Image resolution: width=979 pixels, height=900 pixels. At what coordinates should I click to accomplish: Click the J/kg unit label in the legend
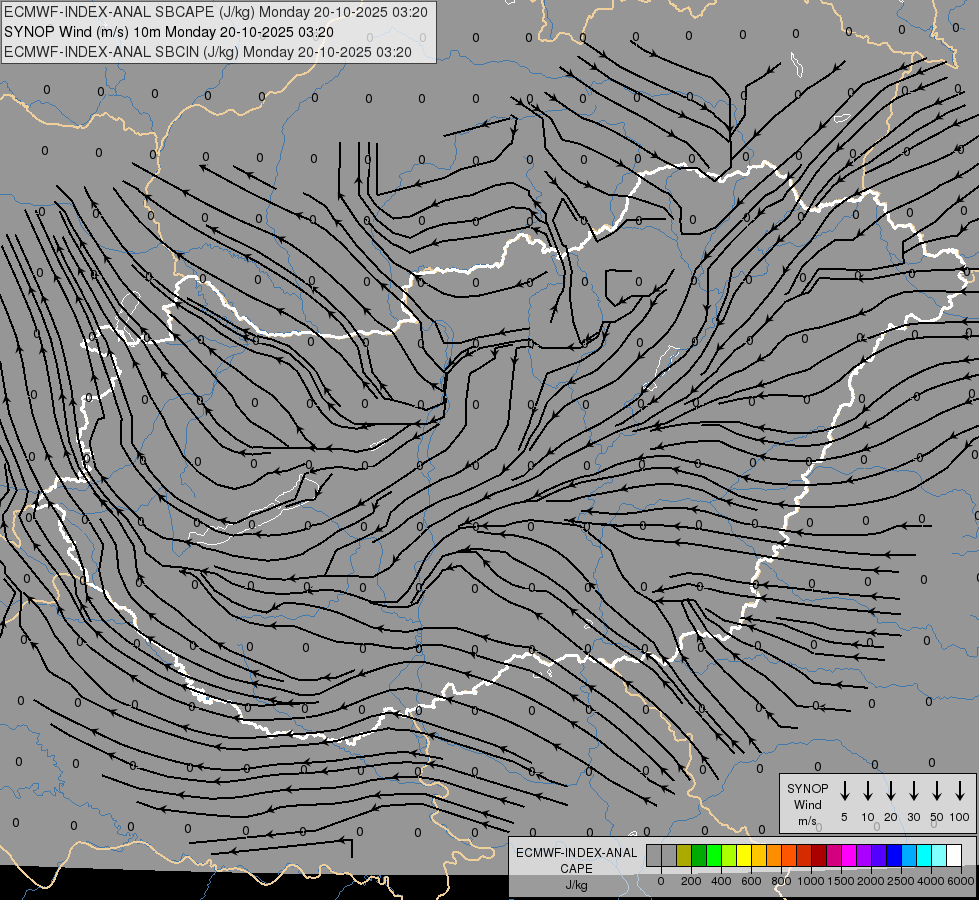[x=576, y=885]
